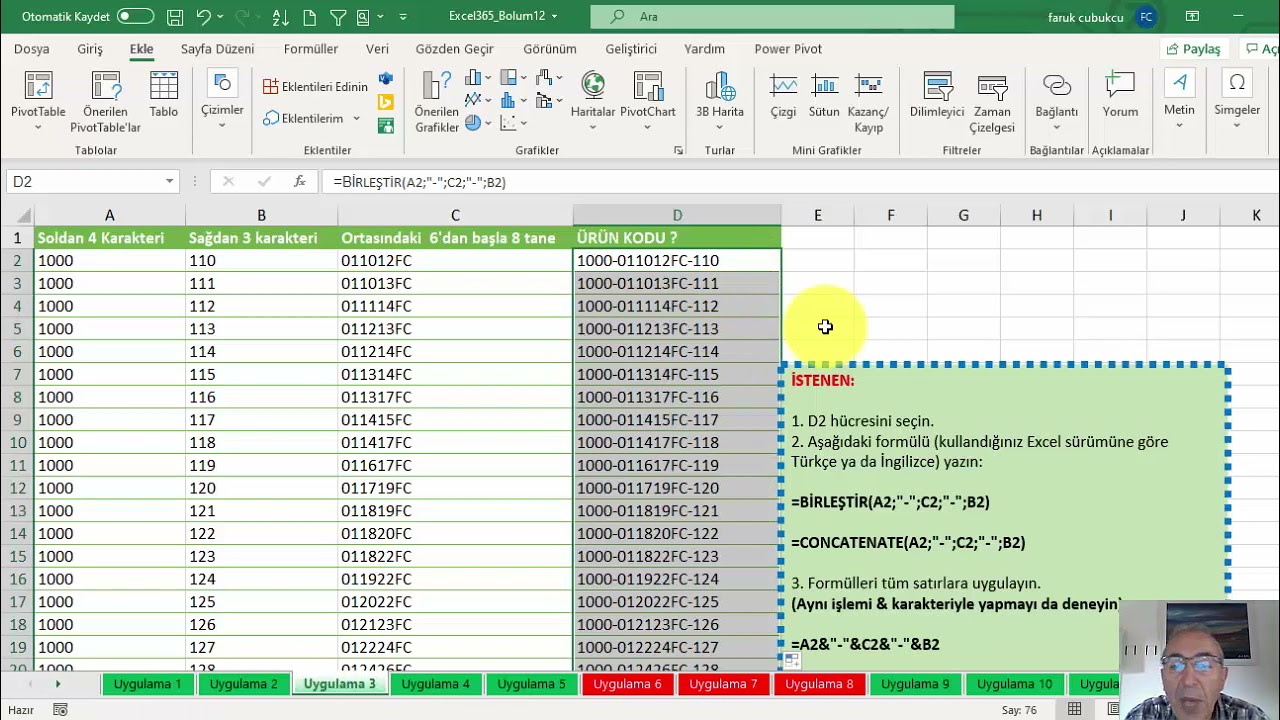This screenshot has width=1280, height=720.
Task: Switch to the Sayfa Düzeni tab
Action: [217, 49]
